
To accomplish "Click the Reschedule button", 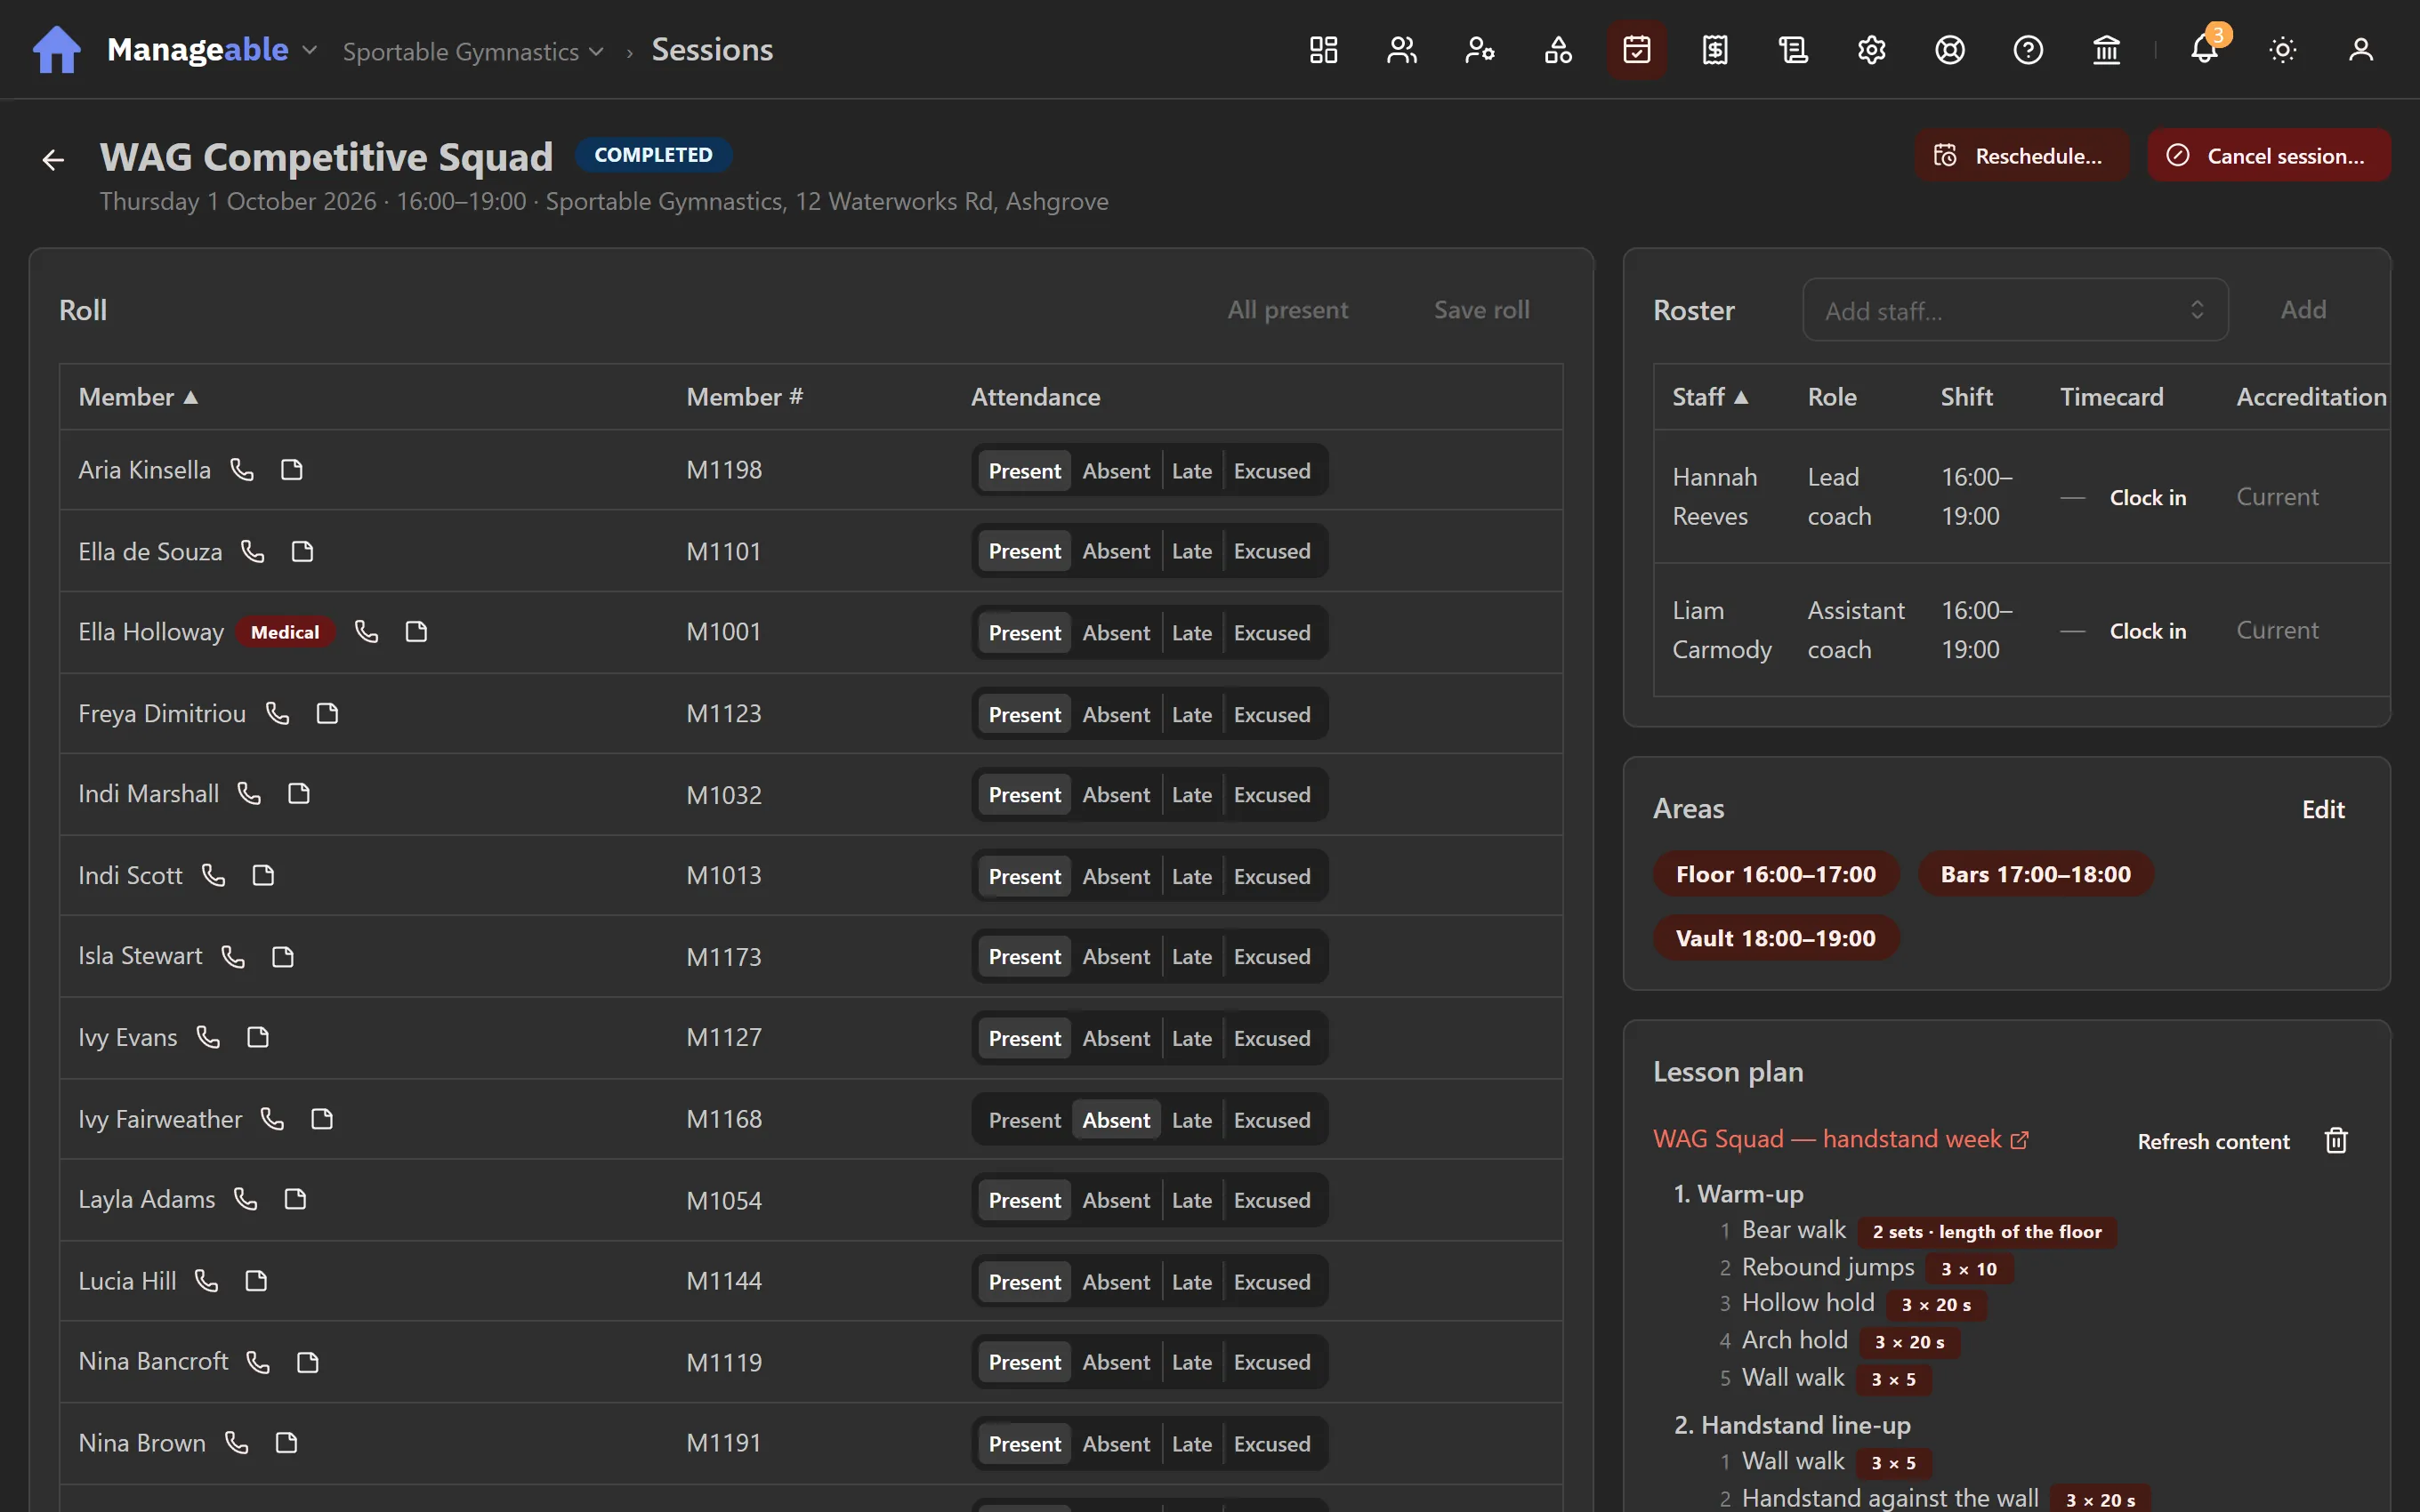I will [2021, 156].
